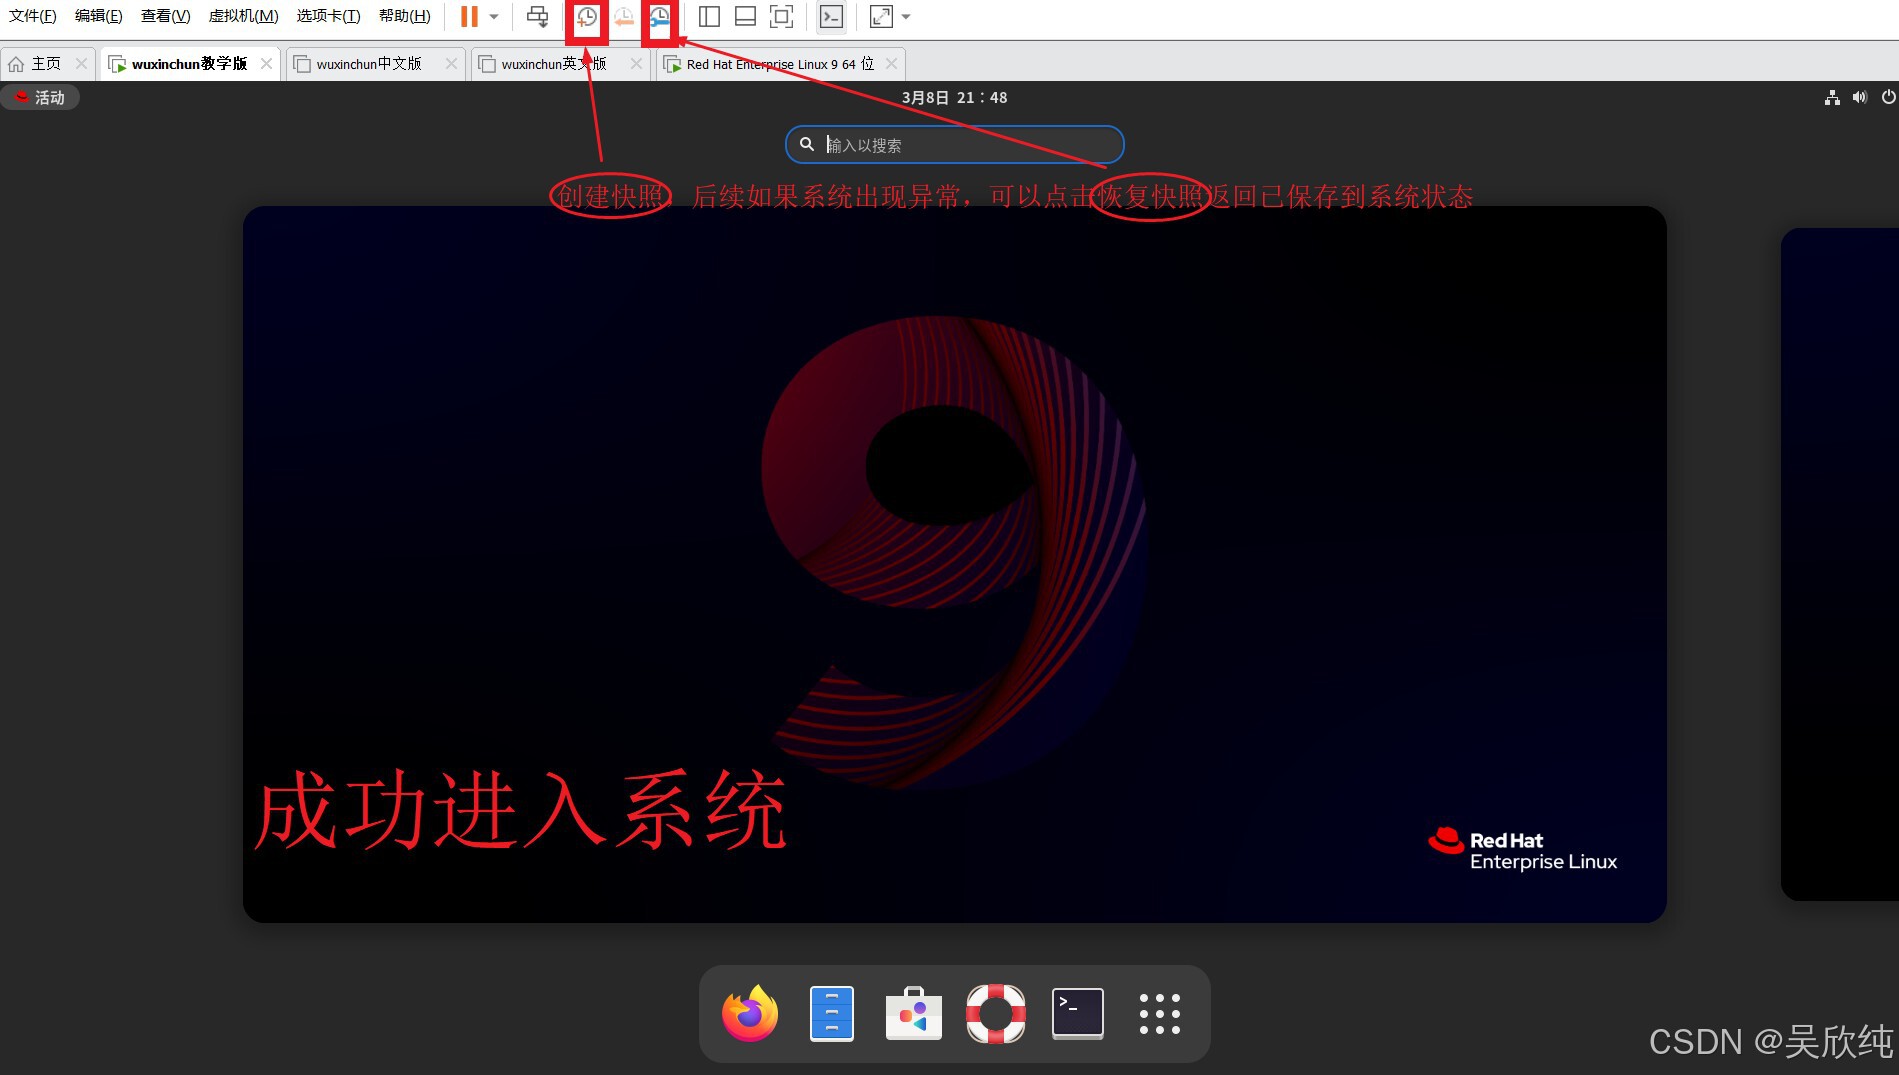Open the 编辑(E) menu

tap(99, 16)
